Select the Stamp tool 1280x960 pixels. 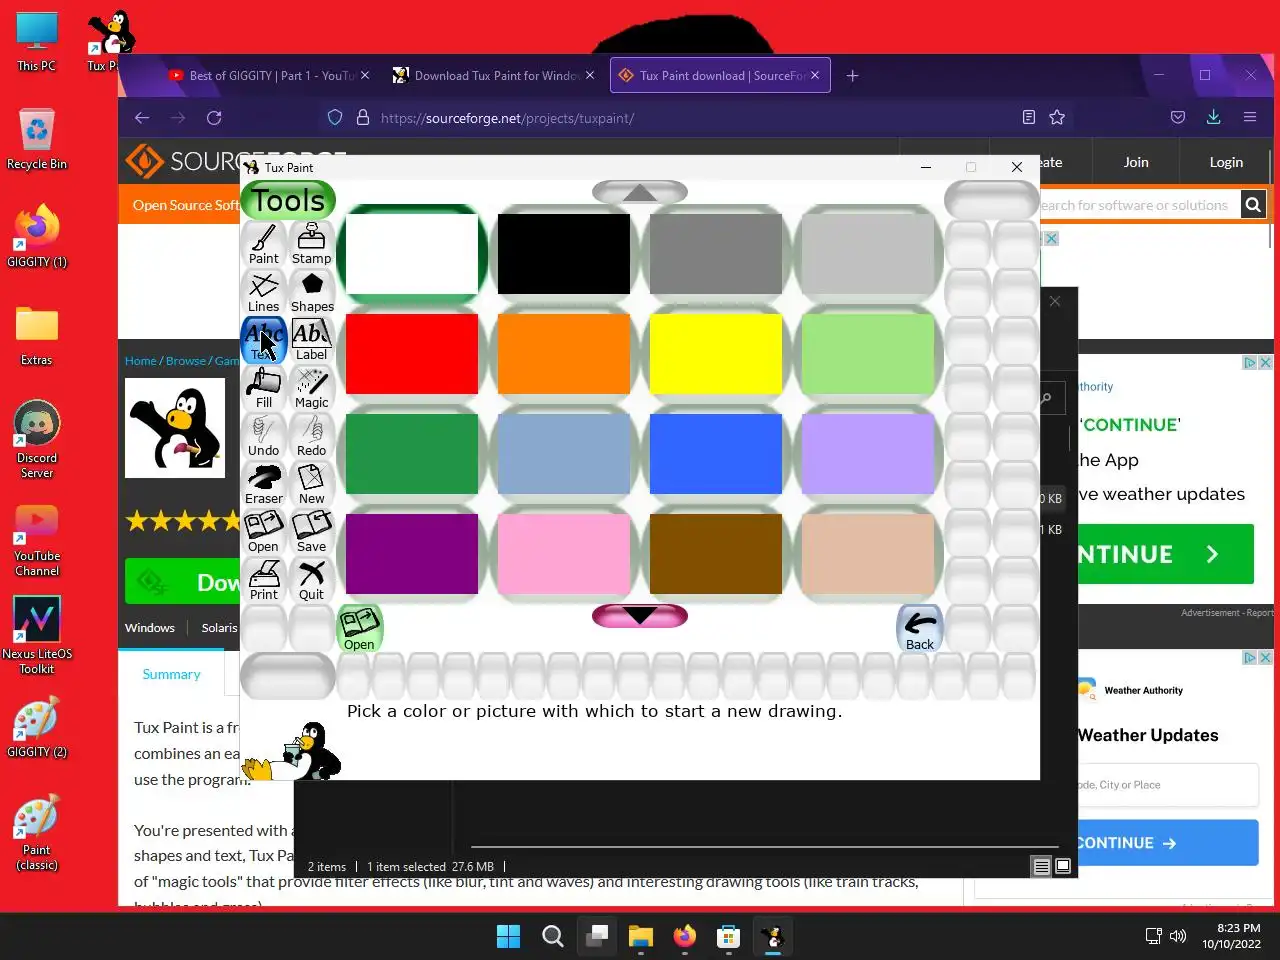point(312,245)
